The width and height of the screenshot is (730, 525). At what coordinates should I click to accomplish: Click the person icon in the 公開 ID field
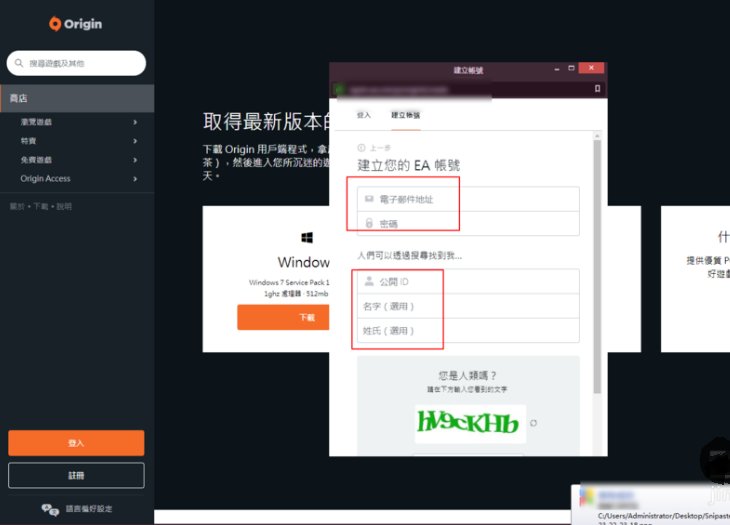click(x=369, y=281)
